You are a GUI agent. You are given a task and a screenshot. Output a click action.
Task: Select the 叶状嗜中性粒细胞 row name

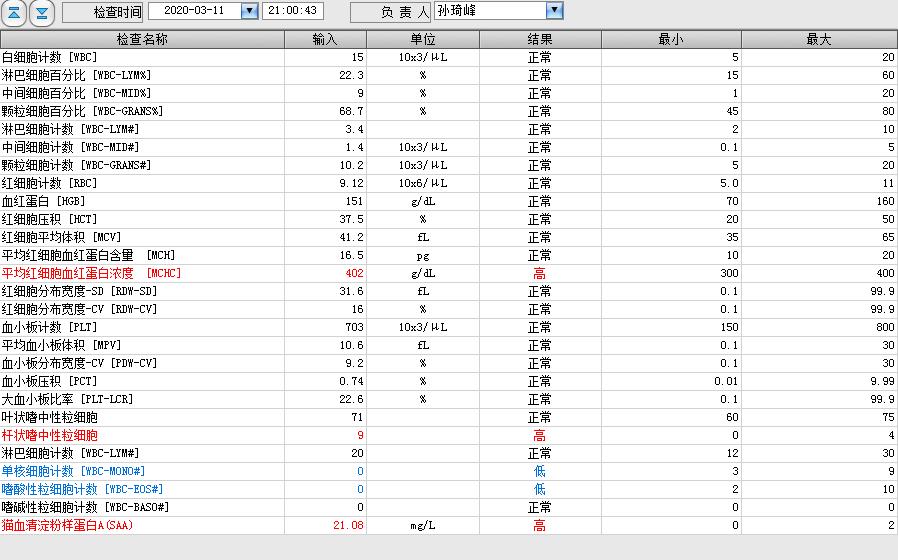[50, 417]
